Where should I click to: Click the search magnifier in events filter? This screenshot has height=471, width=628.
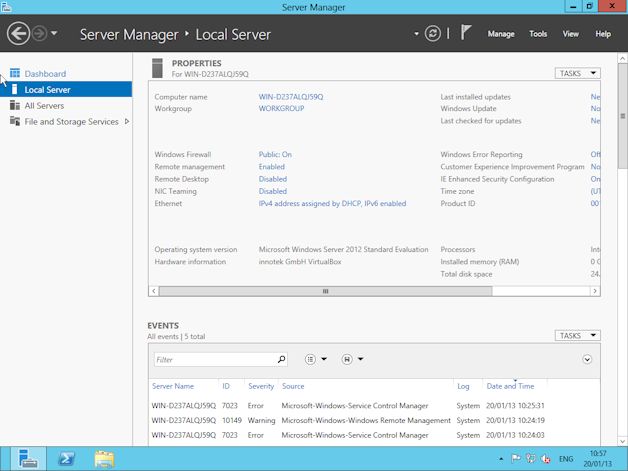coord(281,359)
